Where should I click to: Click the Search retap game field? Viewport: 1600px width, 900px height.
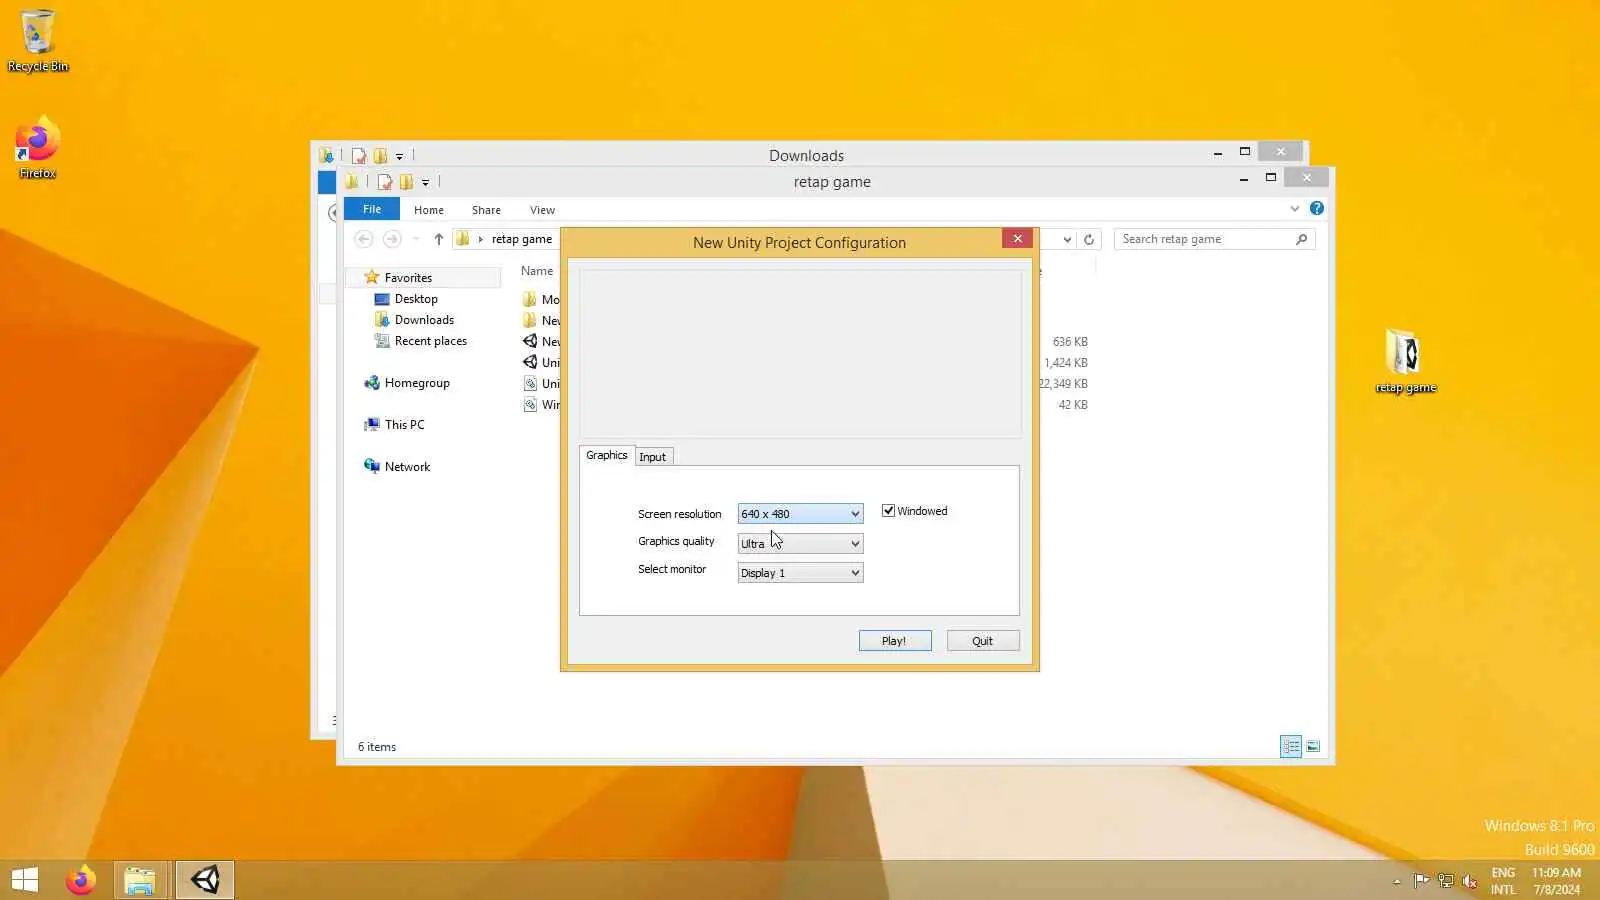[x=1214, y=239]
